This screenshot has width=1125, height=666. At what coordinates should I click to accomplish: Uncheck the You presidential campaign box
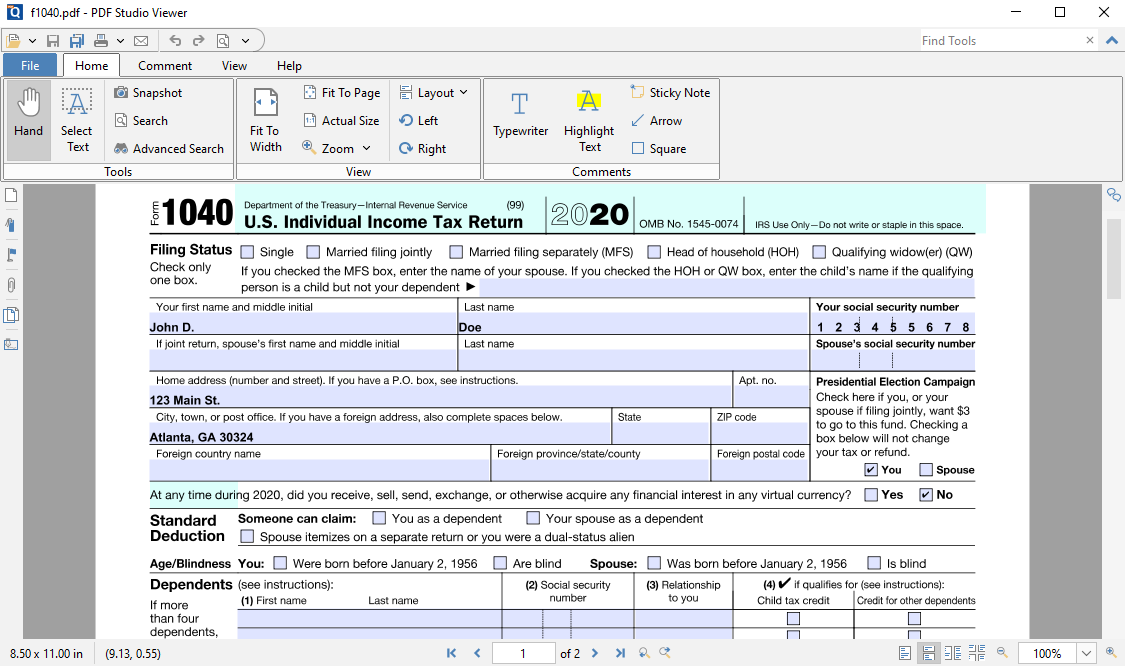[871, 469]
